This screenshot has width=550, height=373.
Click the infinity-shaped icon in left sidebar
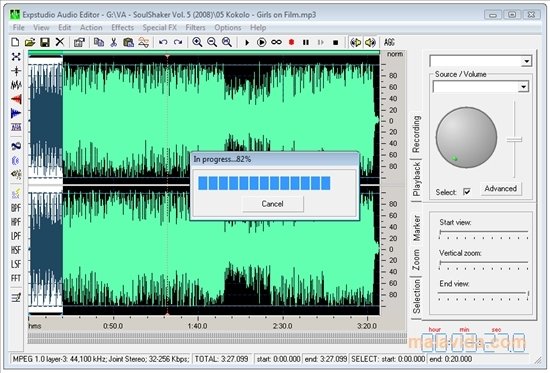[x=16, y=146]
